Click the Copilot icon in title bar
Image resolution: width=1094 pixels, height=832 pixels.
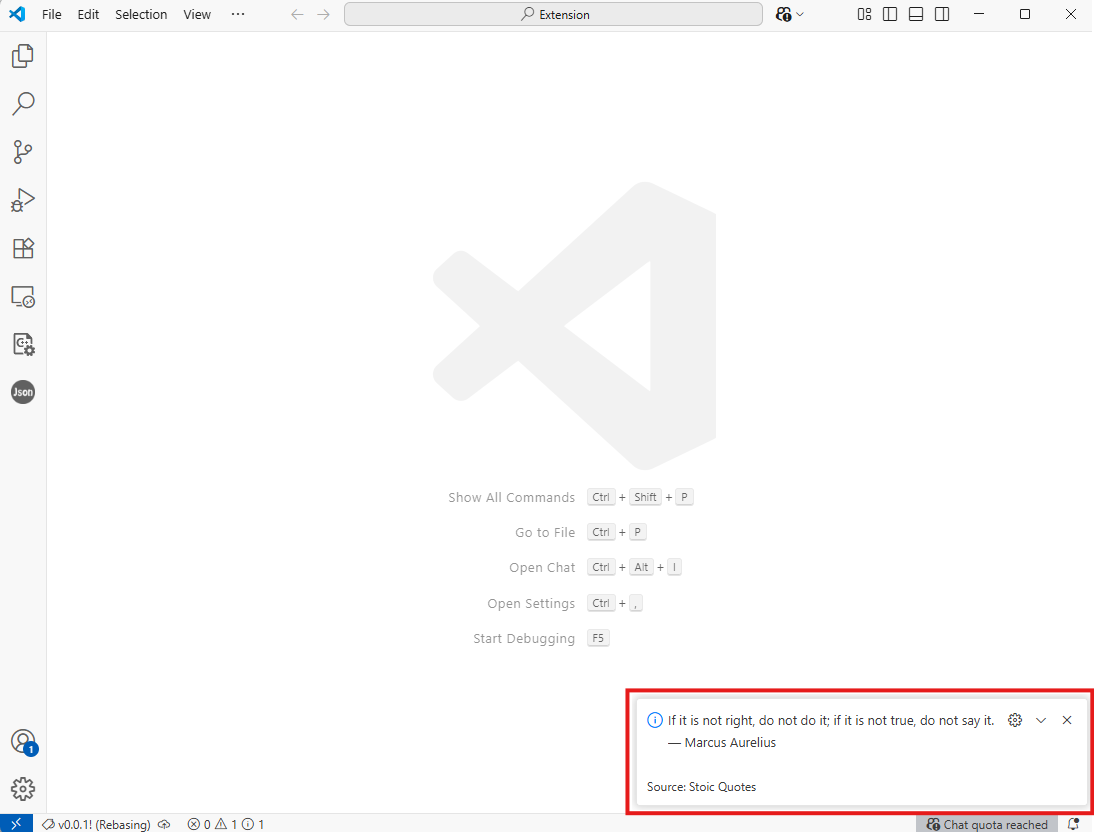click(784, 15)
